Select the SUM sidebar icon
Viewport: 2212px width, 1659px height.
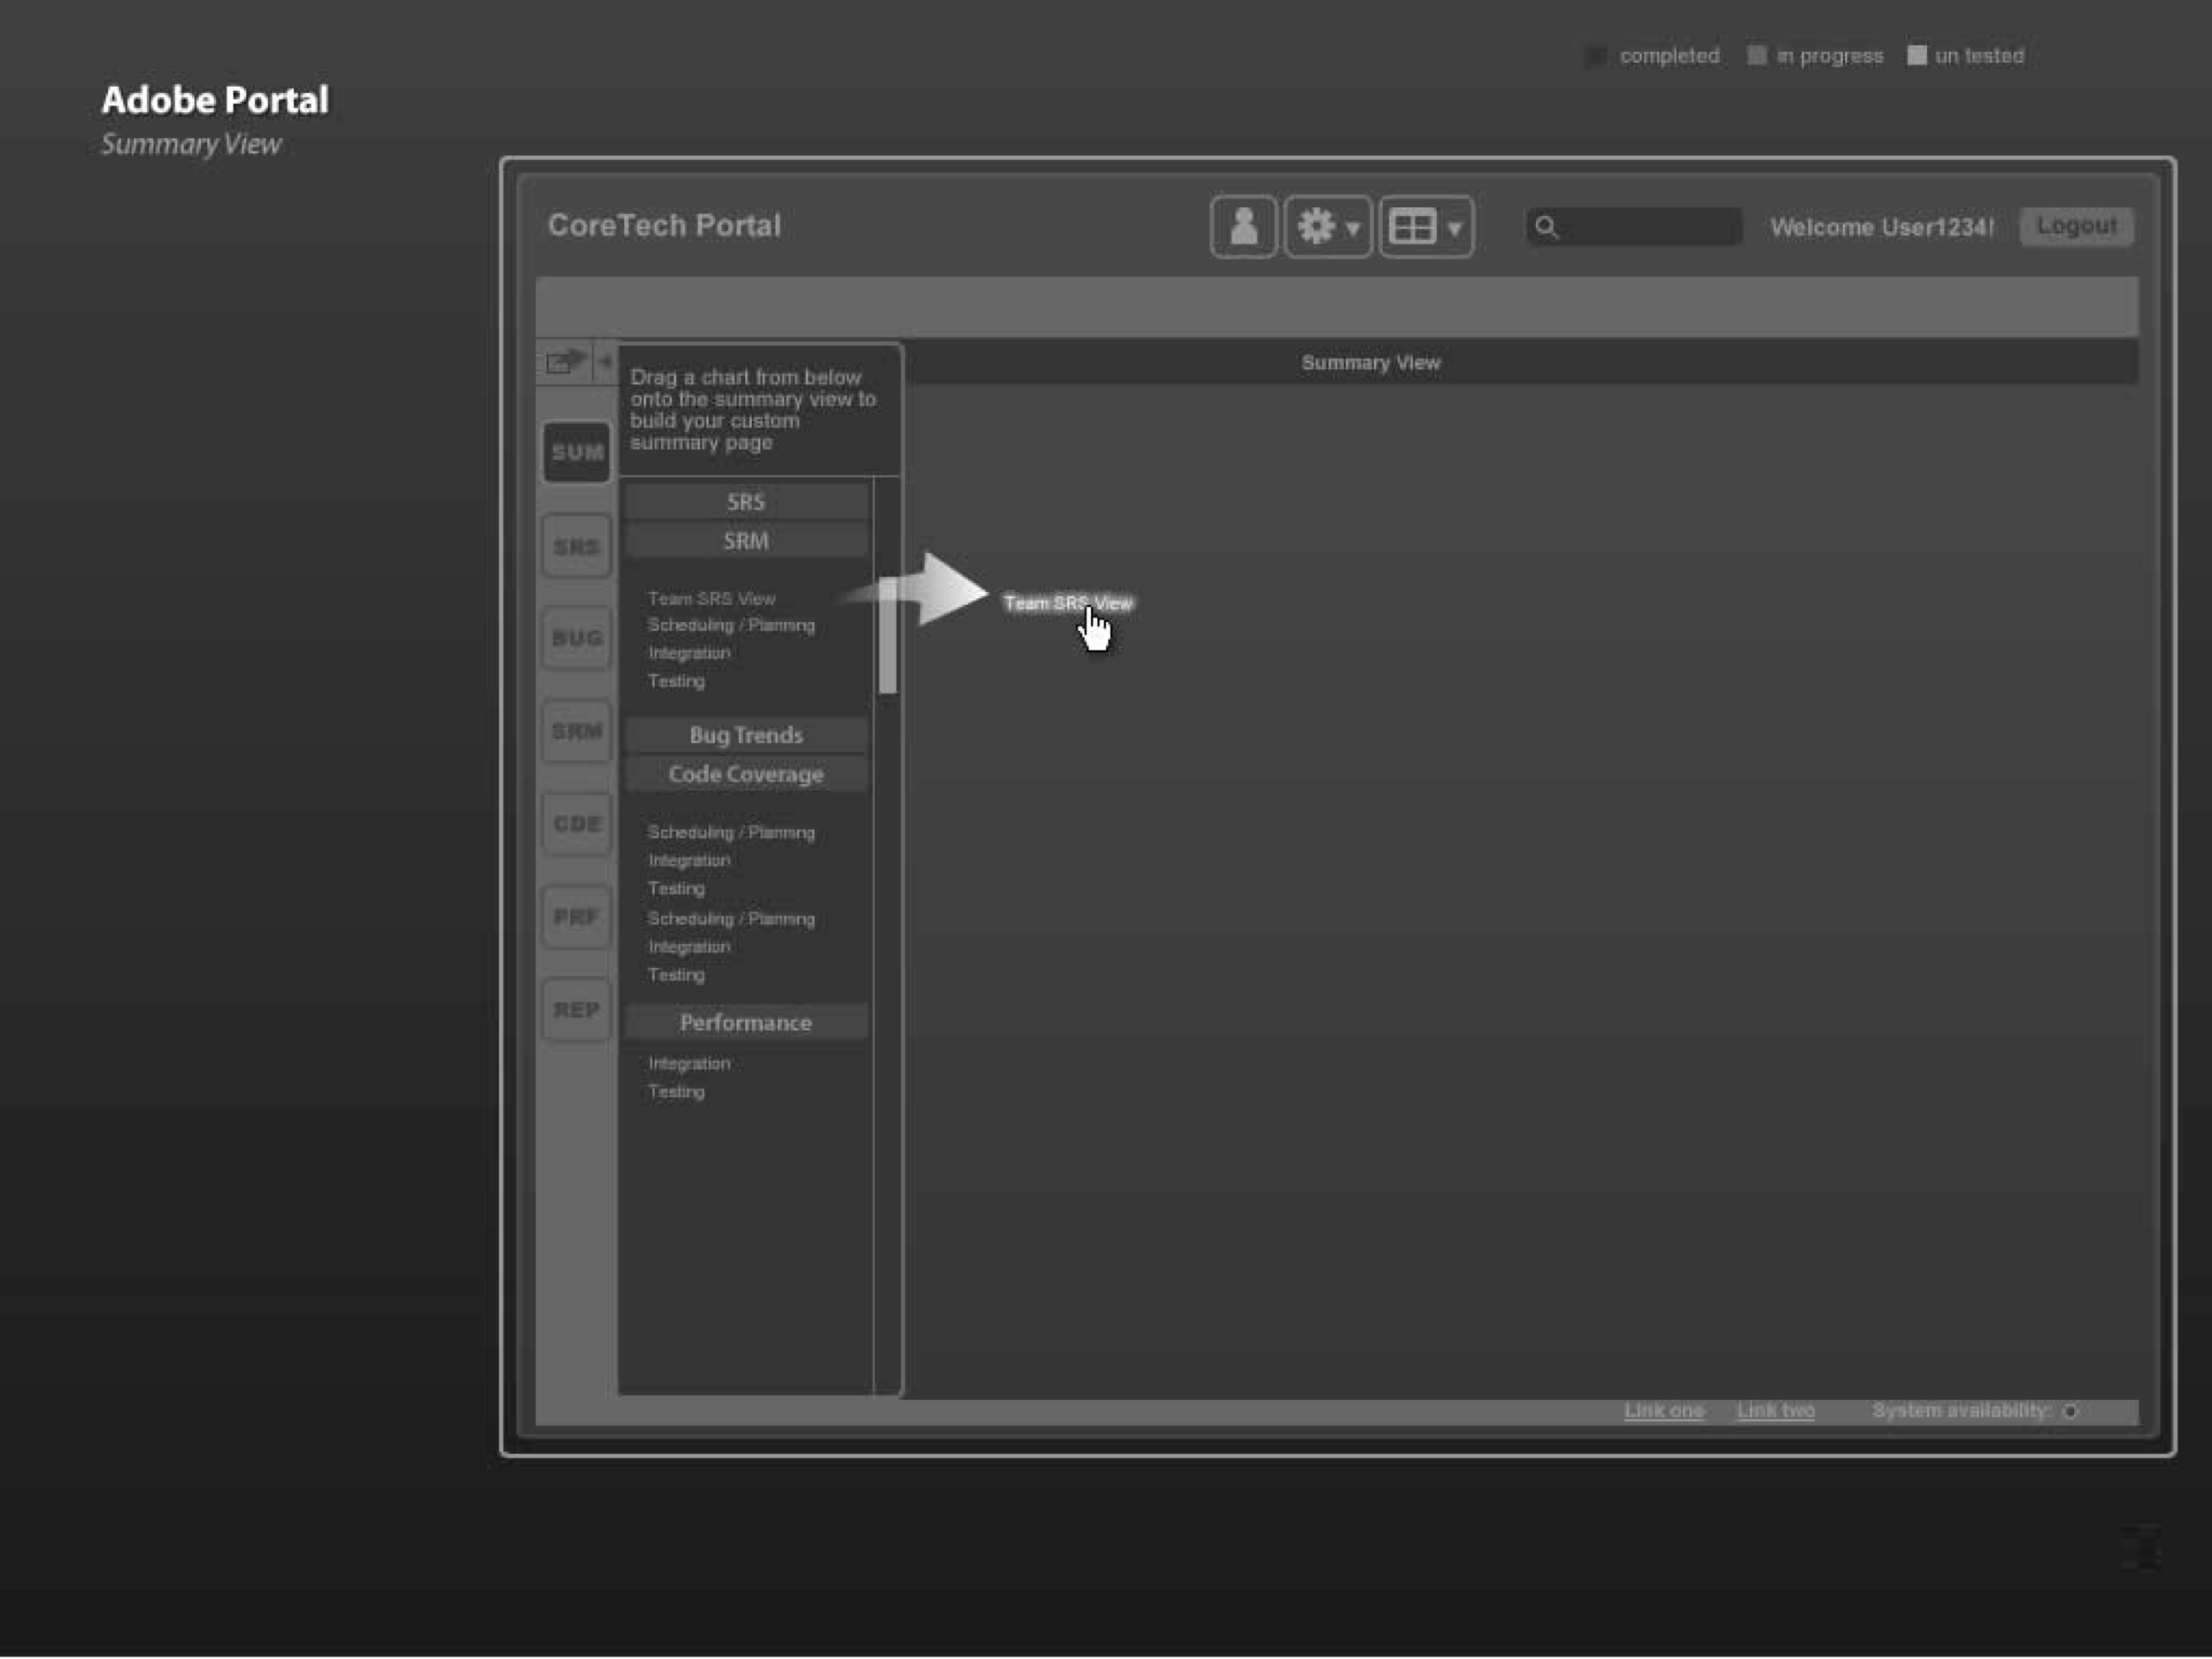pyautogui.click(x=576, y=452)
